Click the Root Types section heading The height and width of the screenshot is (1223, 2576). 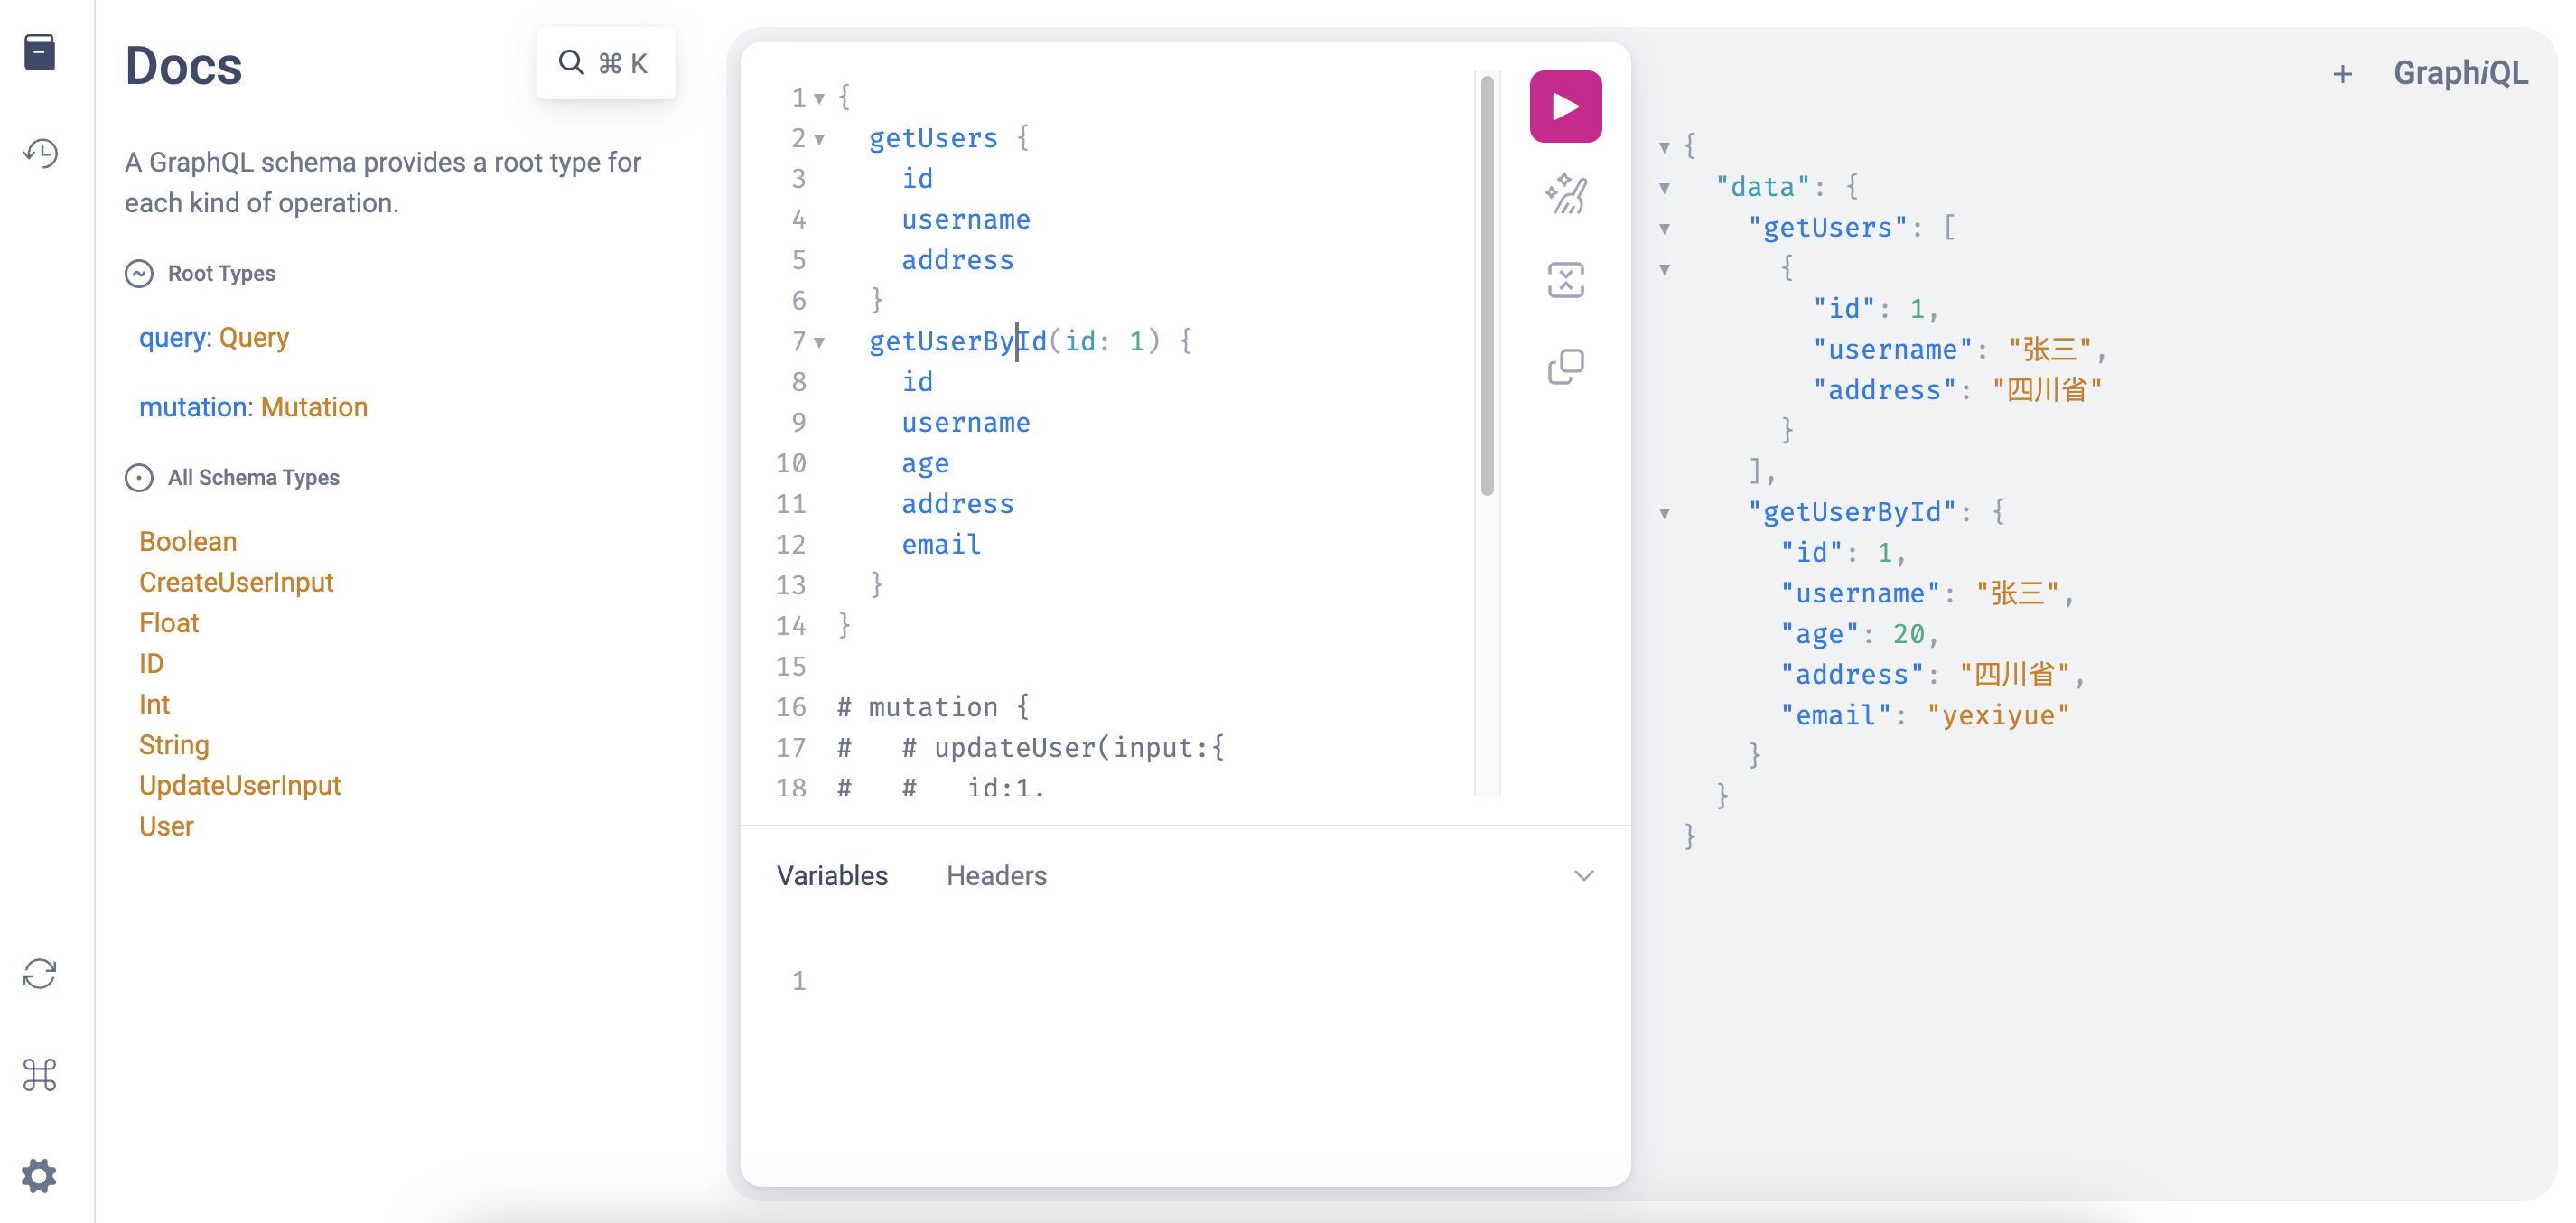[221, 273]
